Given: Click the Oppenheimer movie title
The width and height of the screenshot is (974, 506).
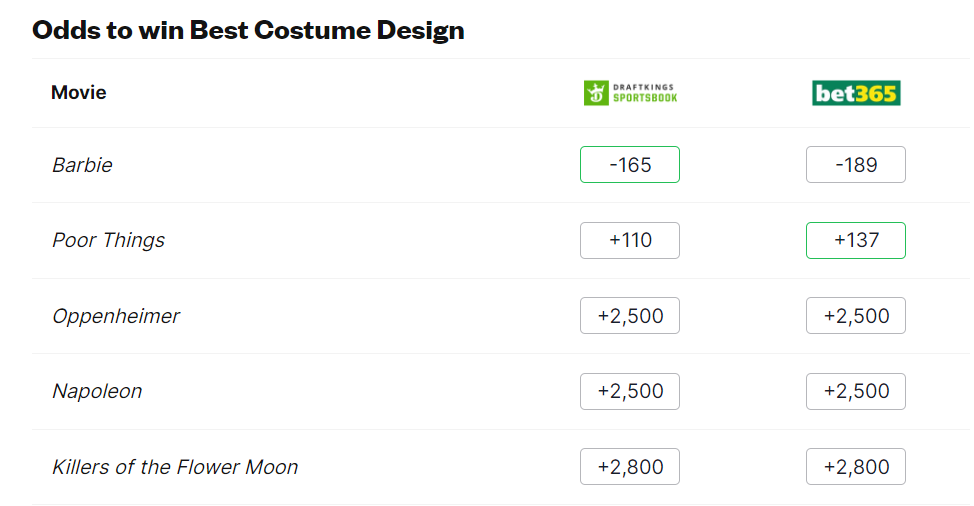Looking at the screenshot, I should coord(116,316).
